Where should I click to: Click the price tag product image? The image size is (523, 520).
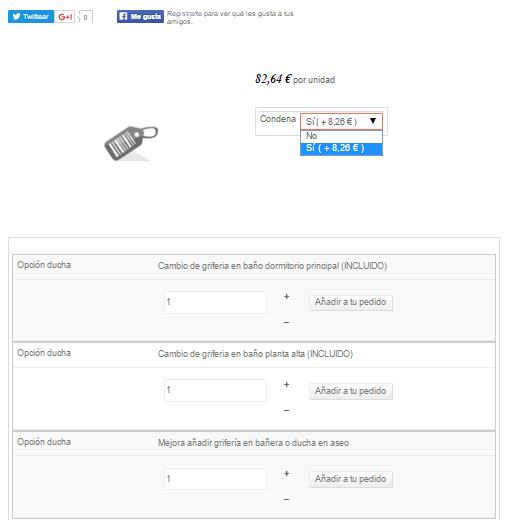[x=131, y=143]
